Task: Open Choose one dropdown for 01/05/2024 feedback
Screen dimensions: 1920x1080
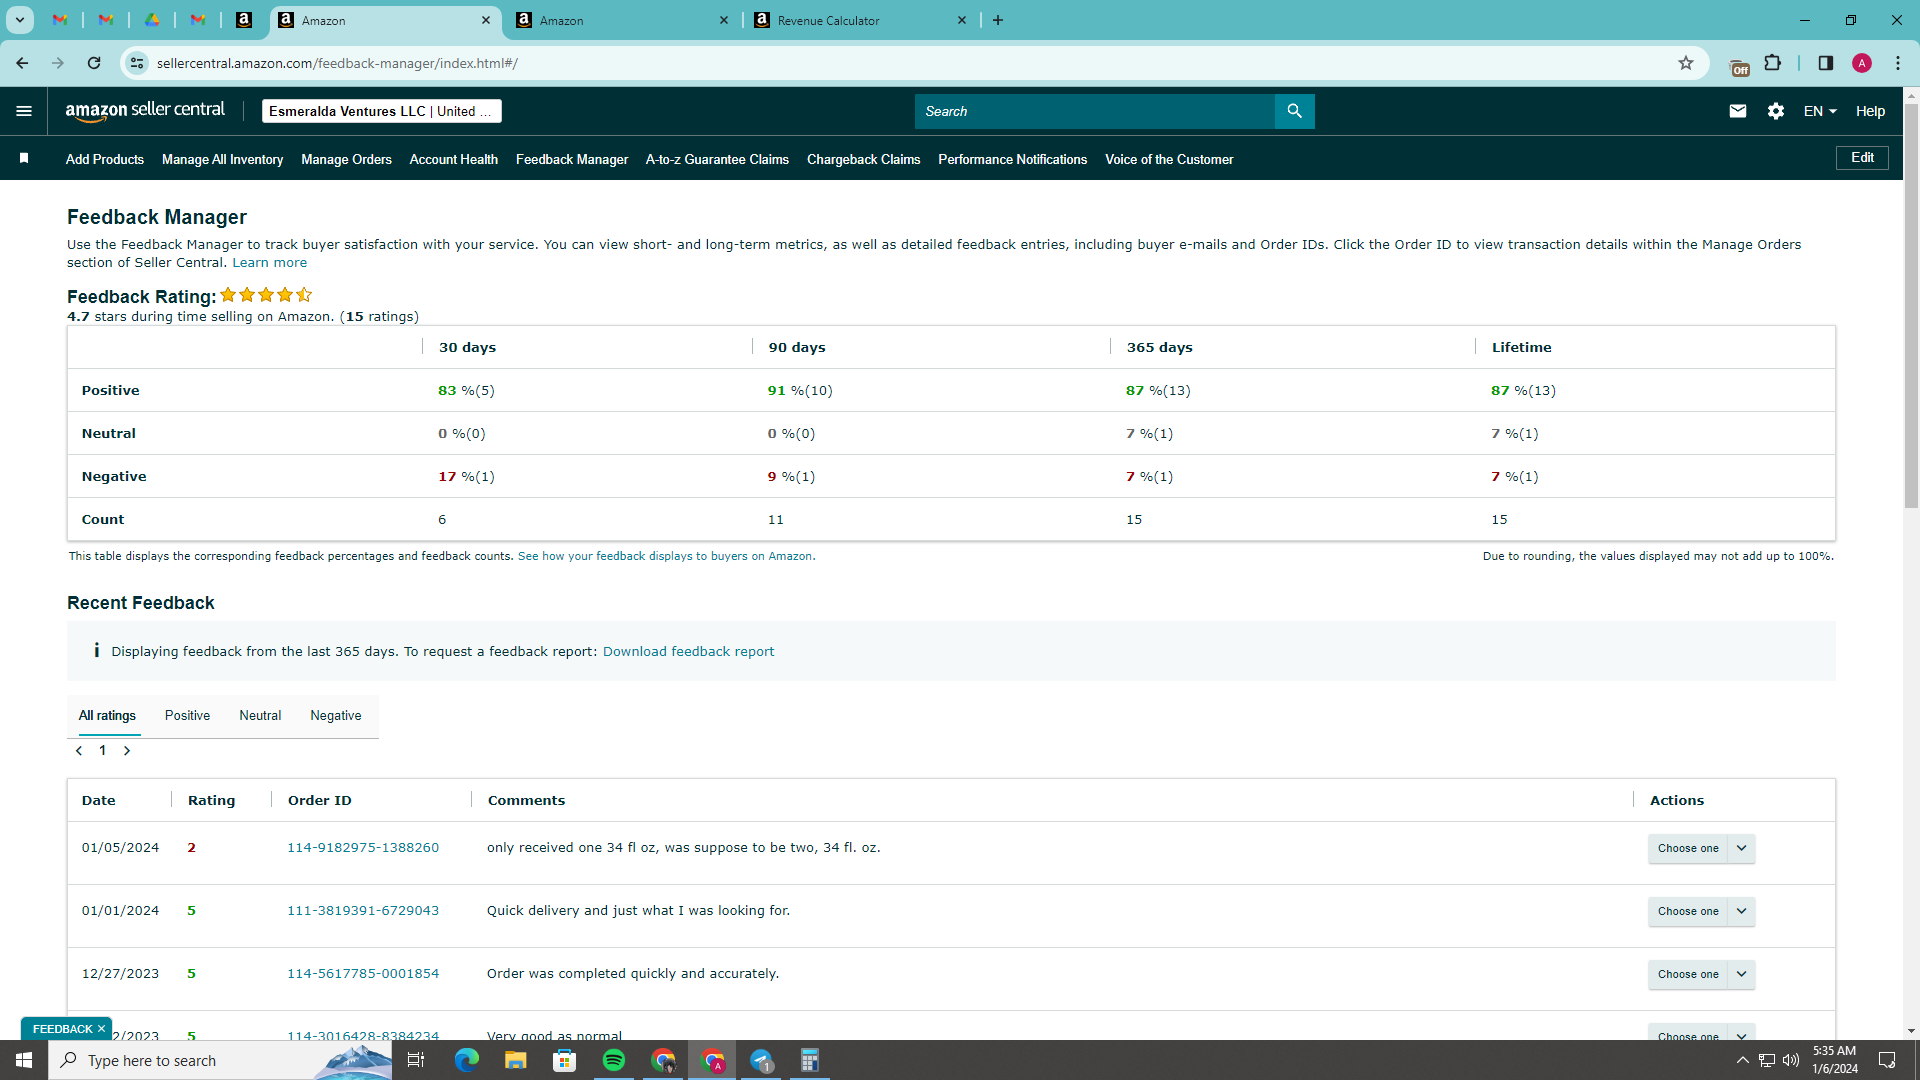Action: coord(1701,848)
